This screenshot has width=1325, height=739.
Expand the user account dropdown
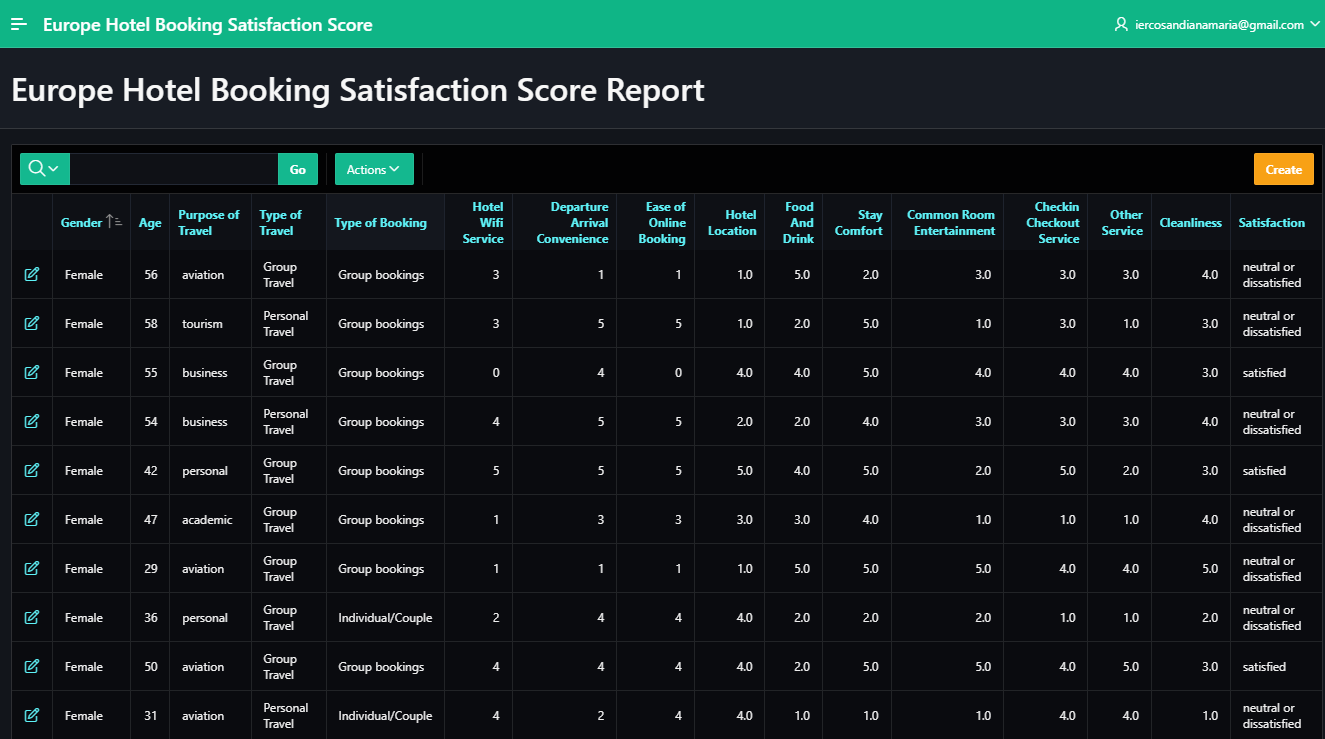(1217, 24)
